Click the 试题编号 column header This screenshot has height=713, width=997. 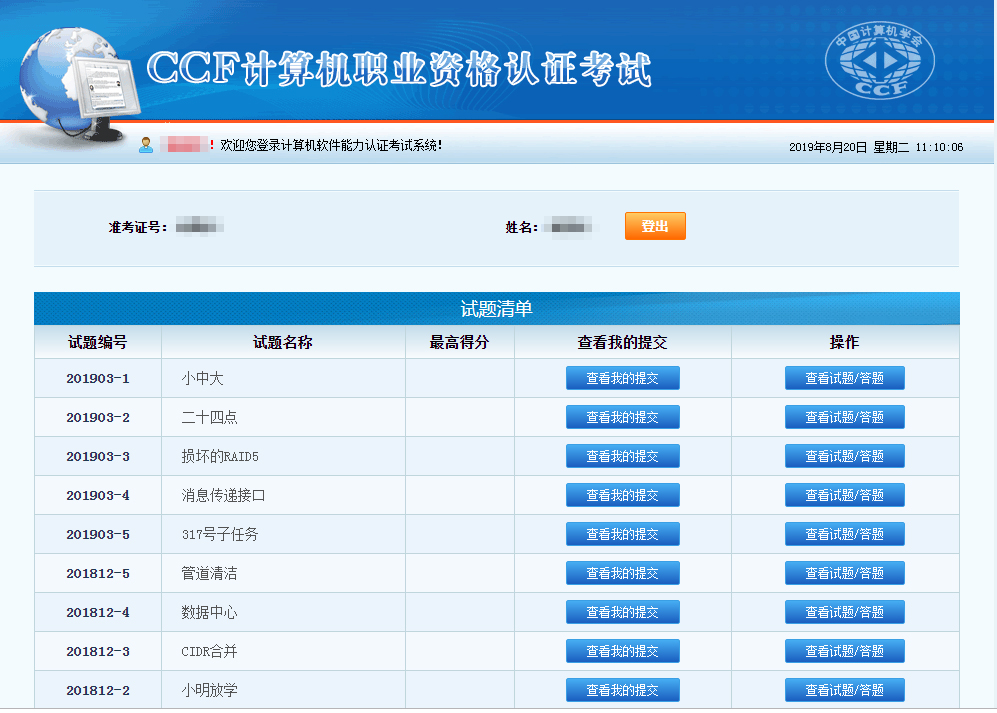point(97,342)
